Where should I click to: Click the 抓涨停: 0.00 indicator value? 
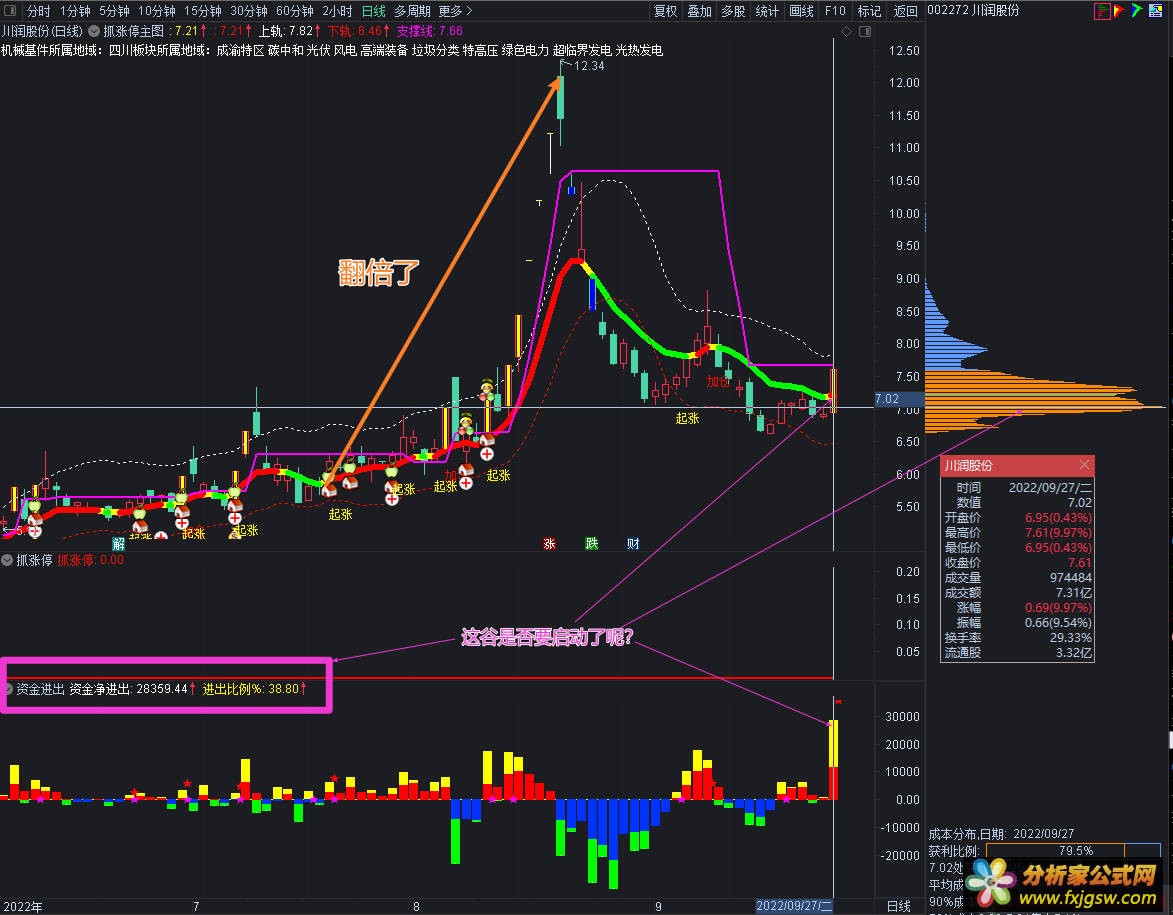[91, 560]
